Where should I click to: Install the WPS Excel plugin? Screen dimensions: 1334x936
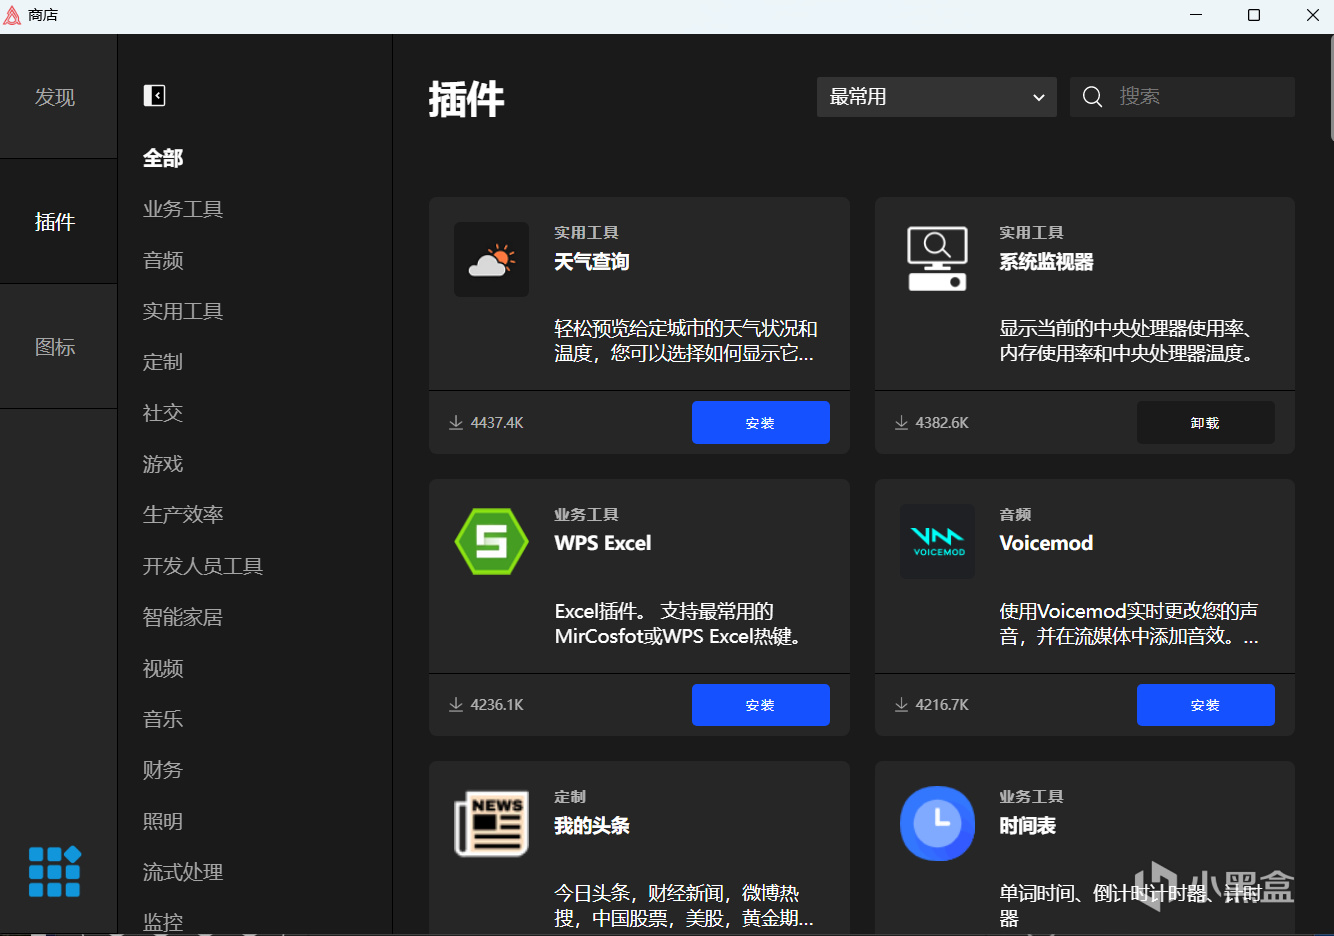pos(761,705)
